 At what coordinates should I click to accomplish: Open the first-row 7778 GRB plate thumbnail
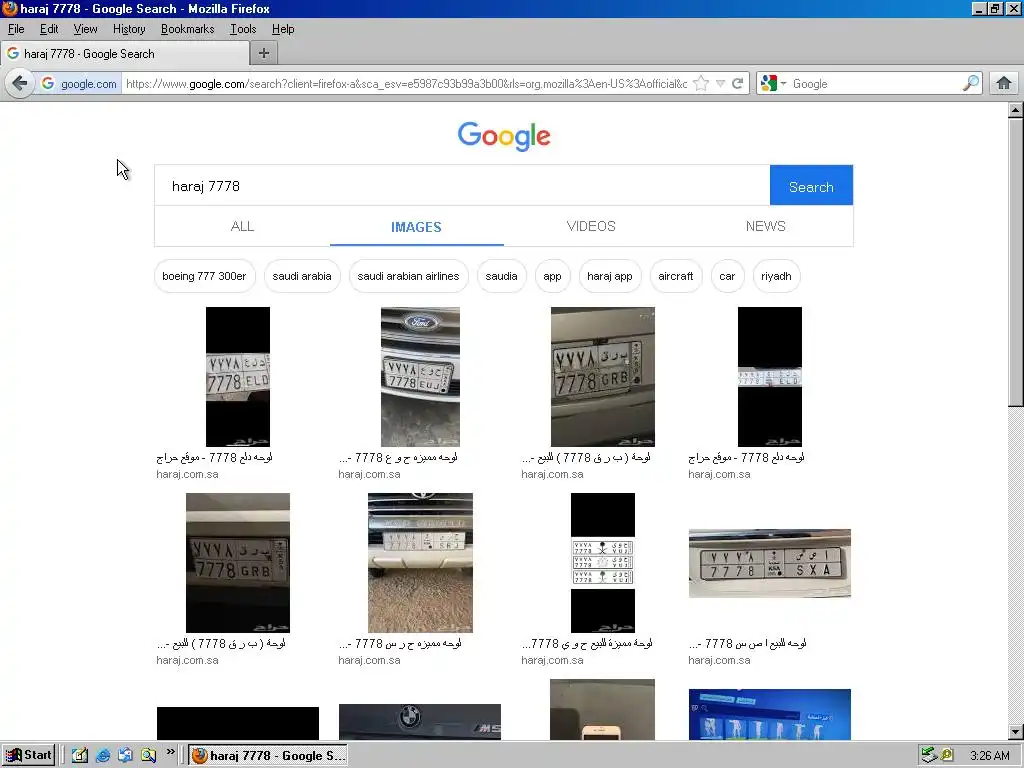[603, 377]
